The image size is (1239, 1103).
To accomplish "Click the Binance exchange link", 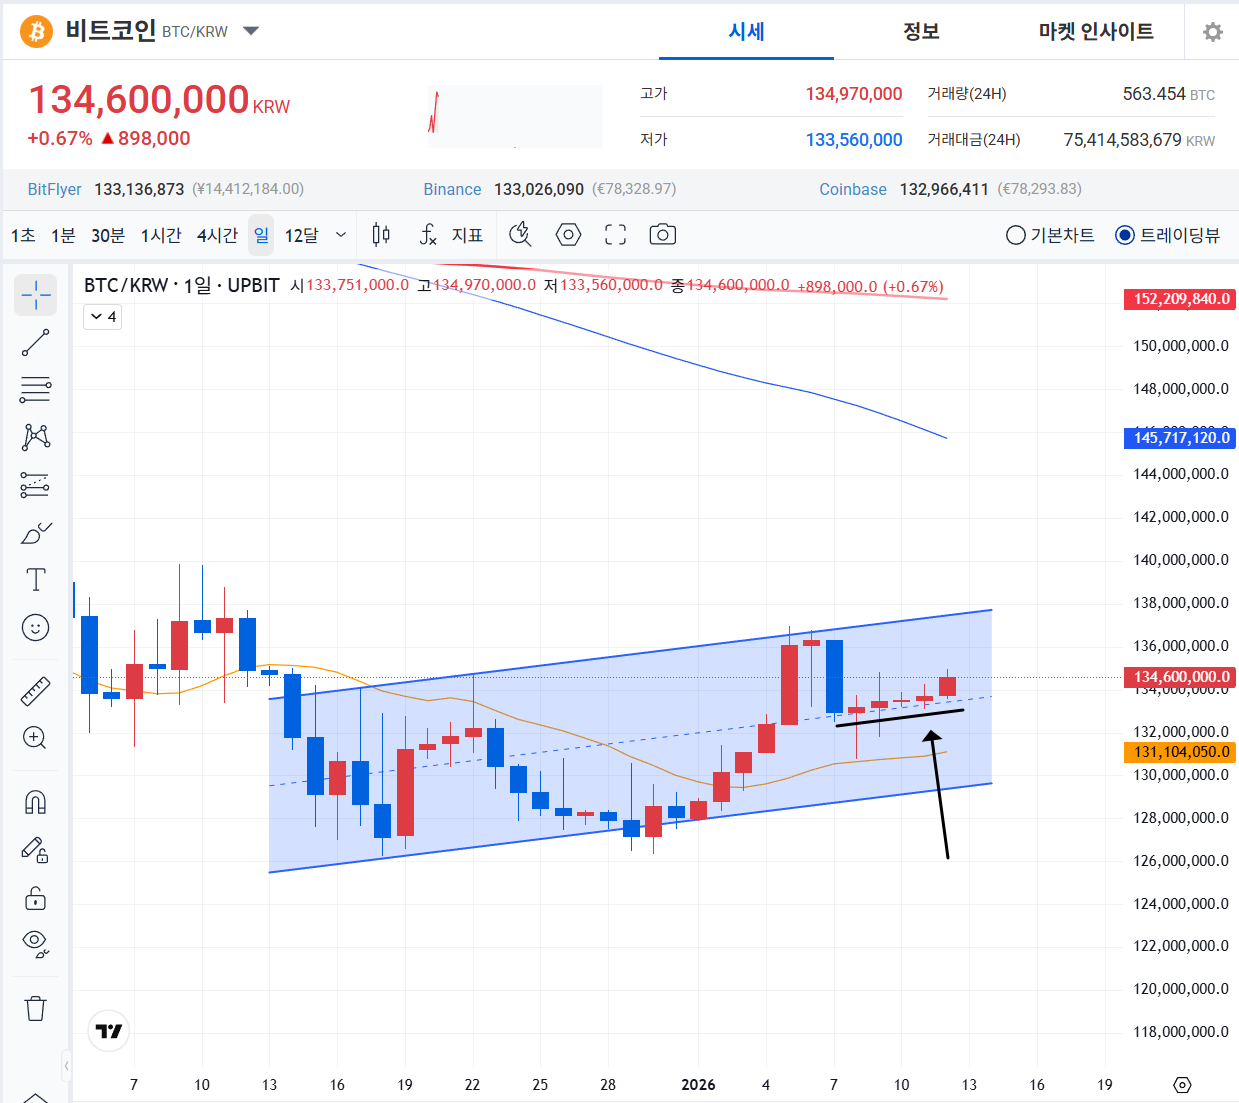I will pos(452,188).
